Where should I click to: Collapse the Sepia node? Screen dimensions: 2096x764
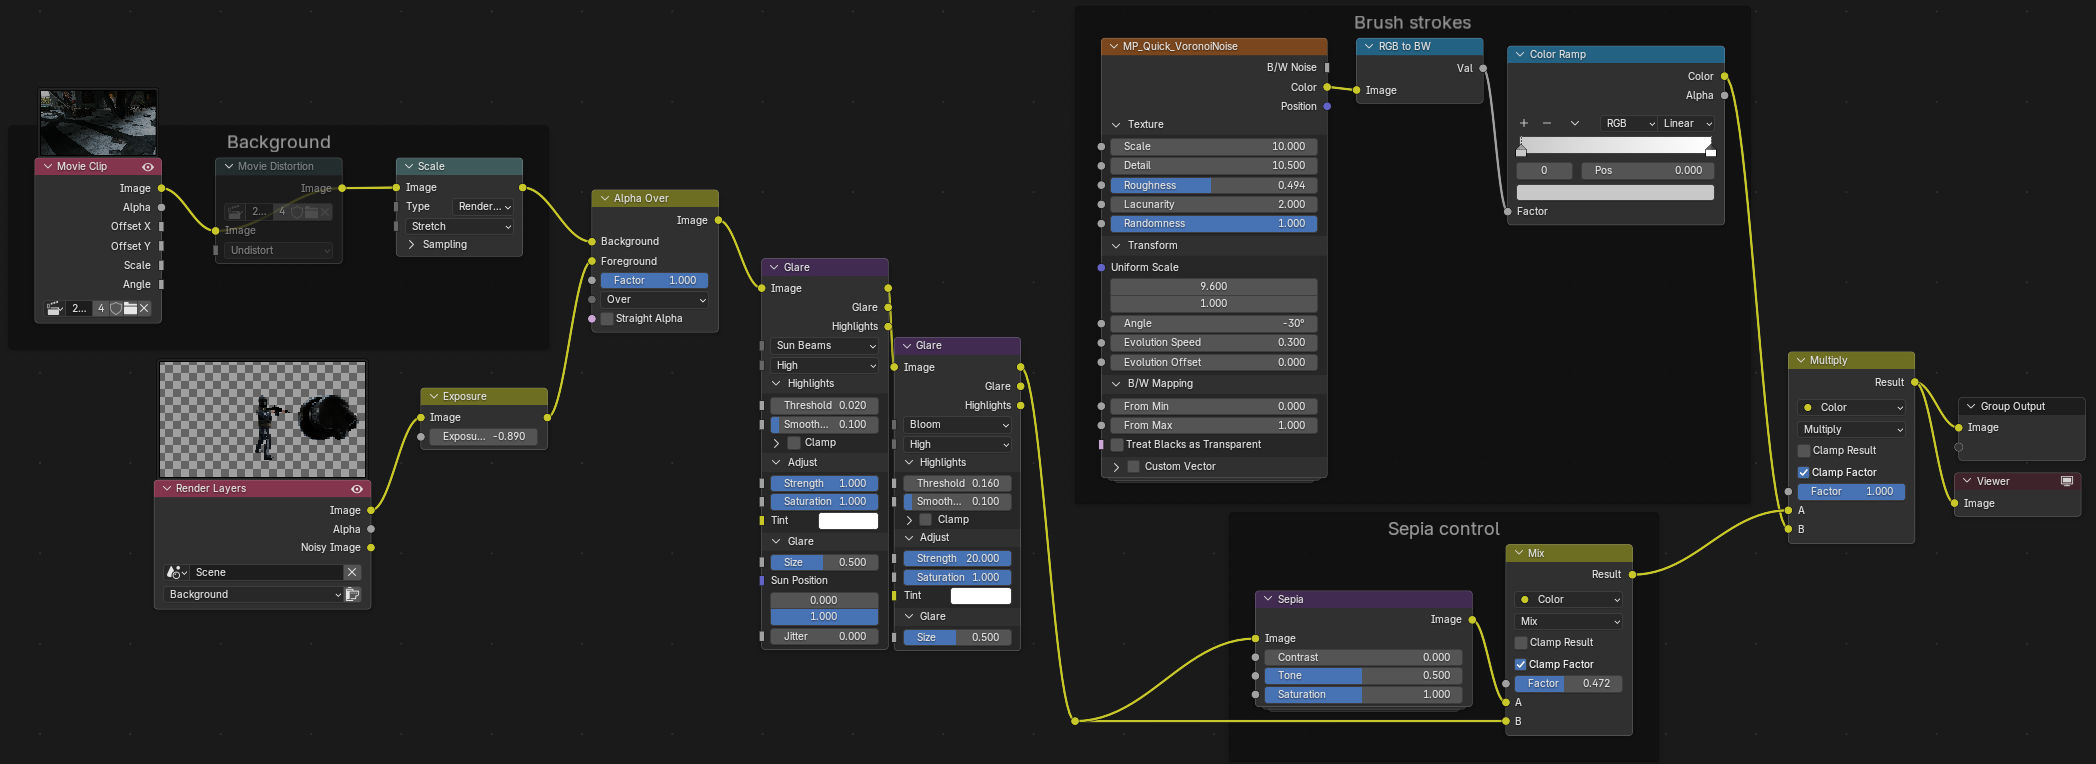coord(1268,599)
